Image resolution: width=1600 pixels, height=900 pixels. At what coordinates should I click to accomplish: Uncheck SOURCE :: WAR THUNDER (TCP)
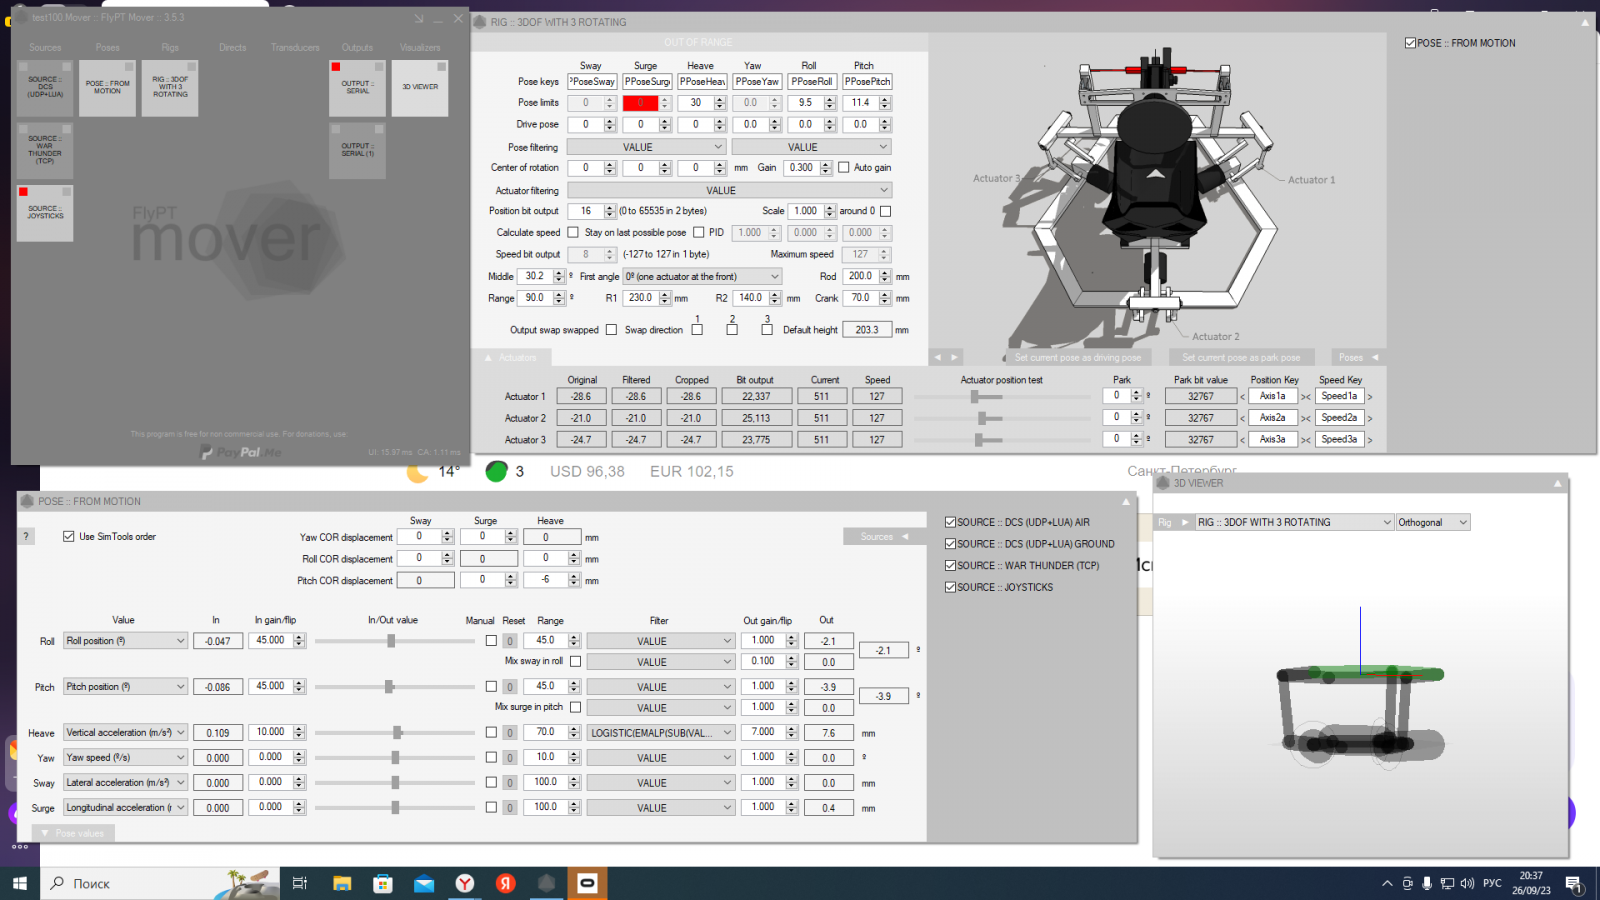[x=950, y=566]
